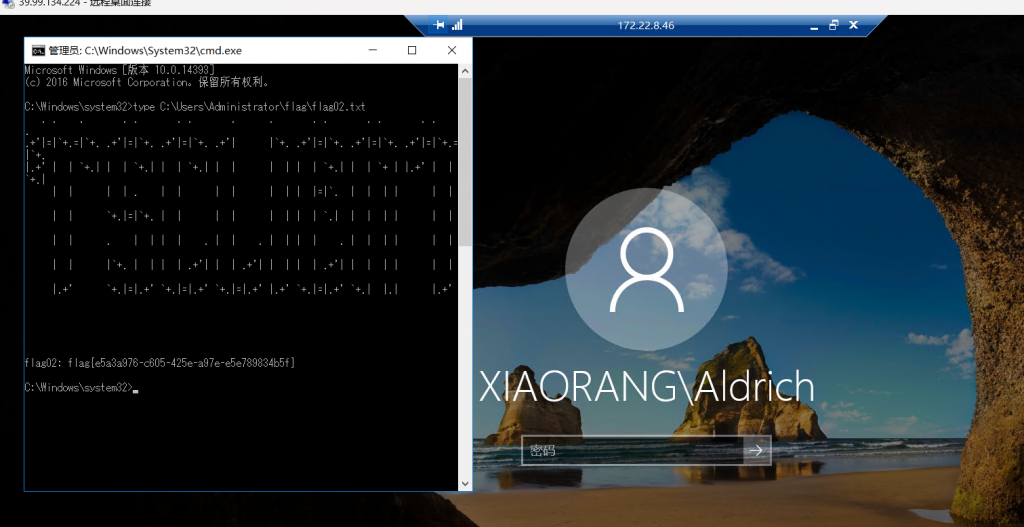This screenshot has height=527, width=1024.
Task: Click the pin icon on the connection bar
Action: coord(438,24)
